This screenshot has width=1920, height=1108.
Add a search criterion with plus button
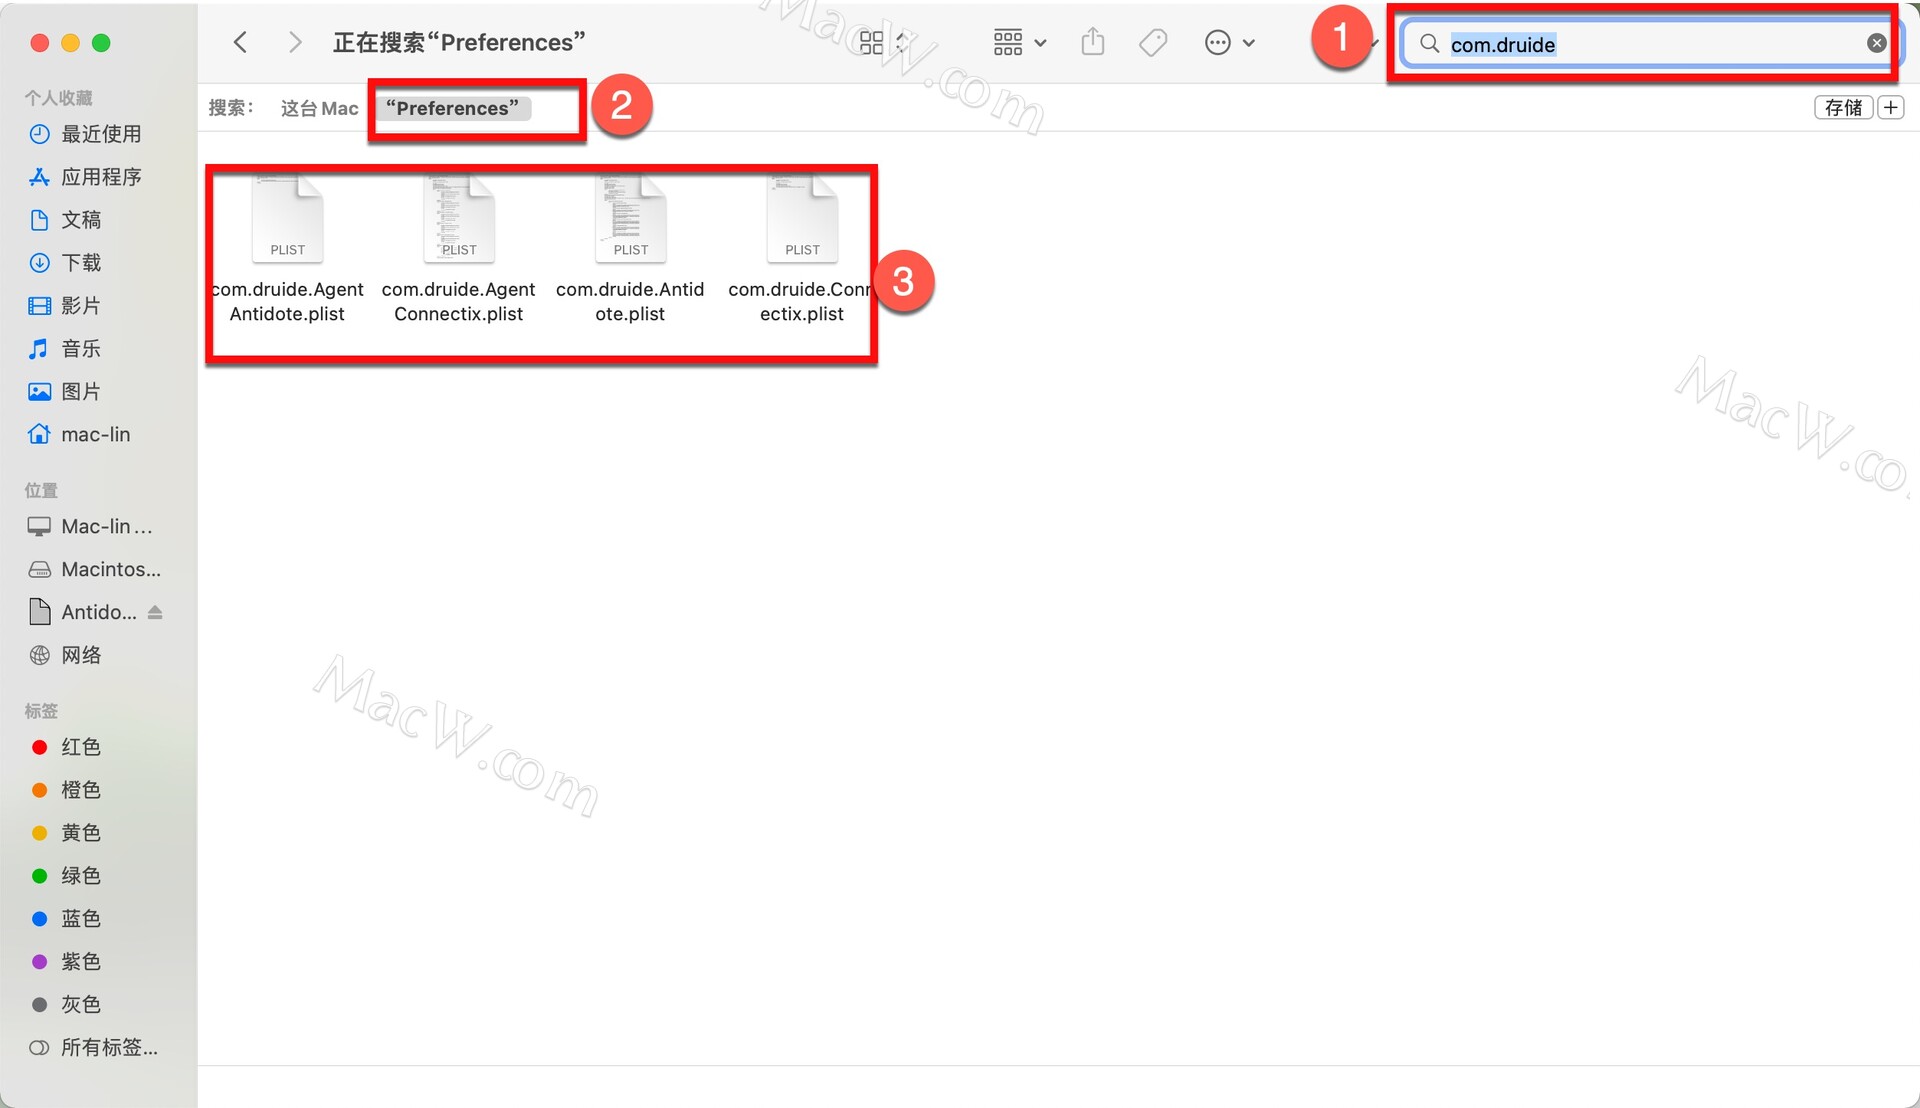click(x=1890, y=107)
